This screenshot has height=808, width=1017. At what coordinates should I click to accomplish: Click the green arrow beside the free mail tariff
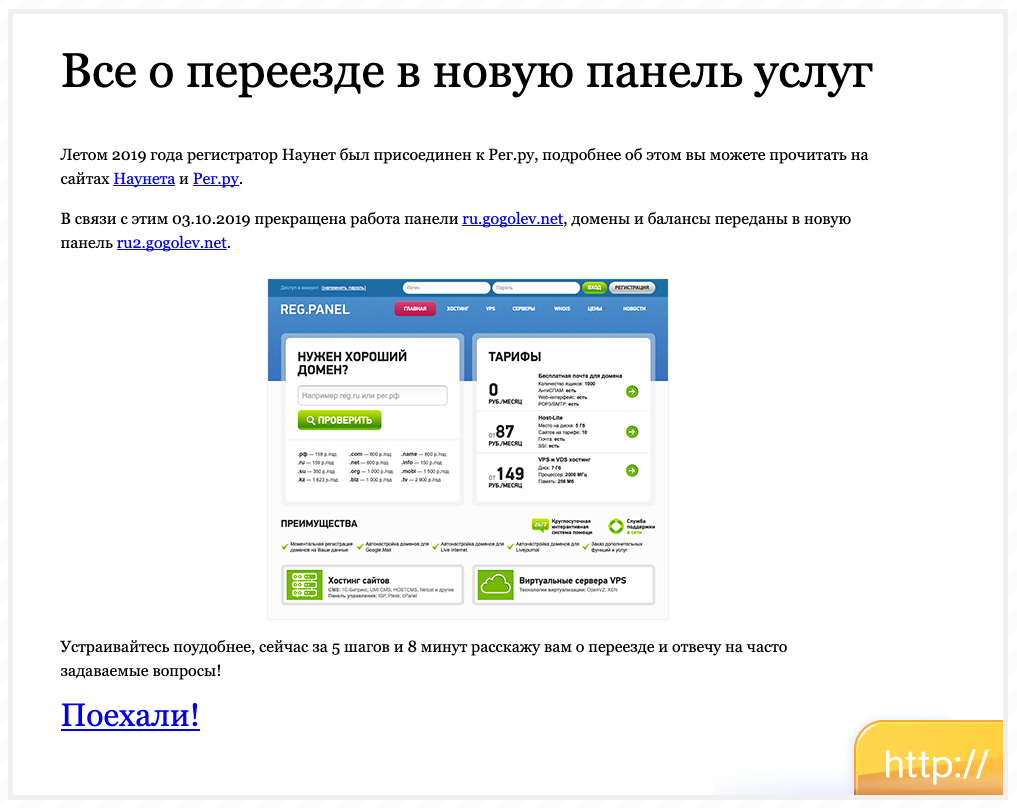pos(631,392)
